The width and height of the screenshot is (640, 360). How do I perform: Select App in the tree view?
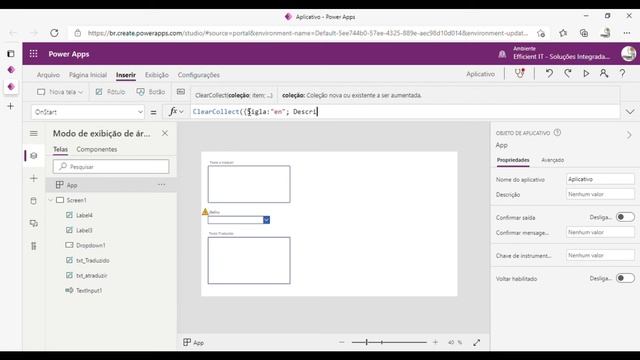[x=111, y=185]
